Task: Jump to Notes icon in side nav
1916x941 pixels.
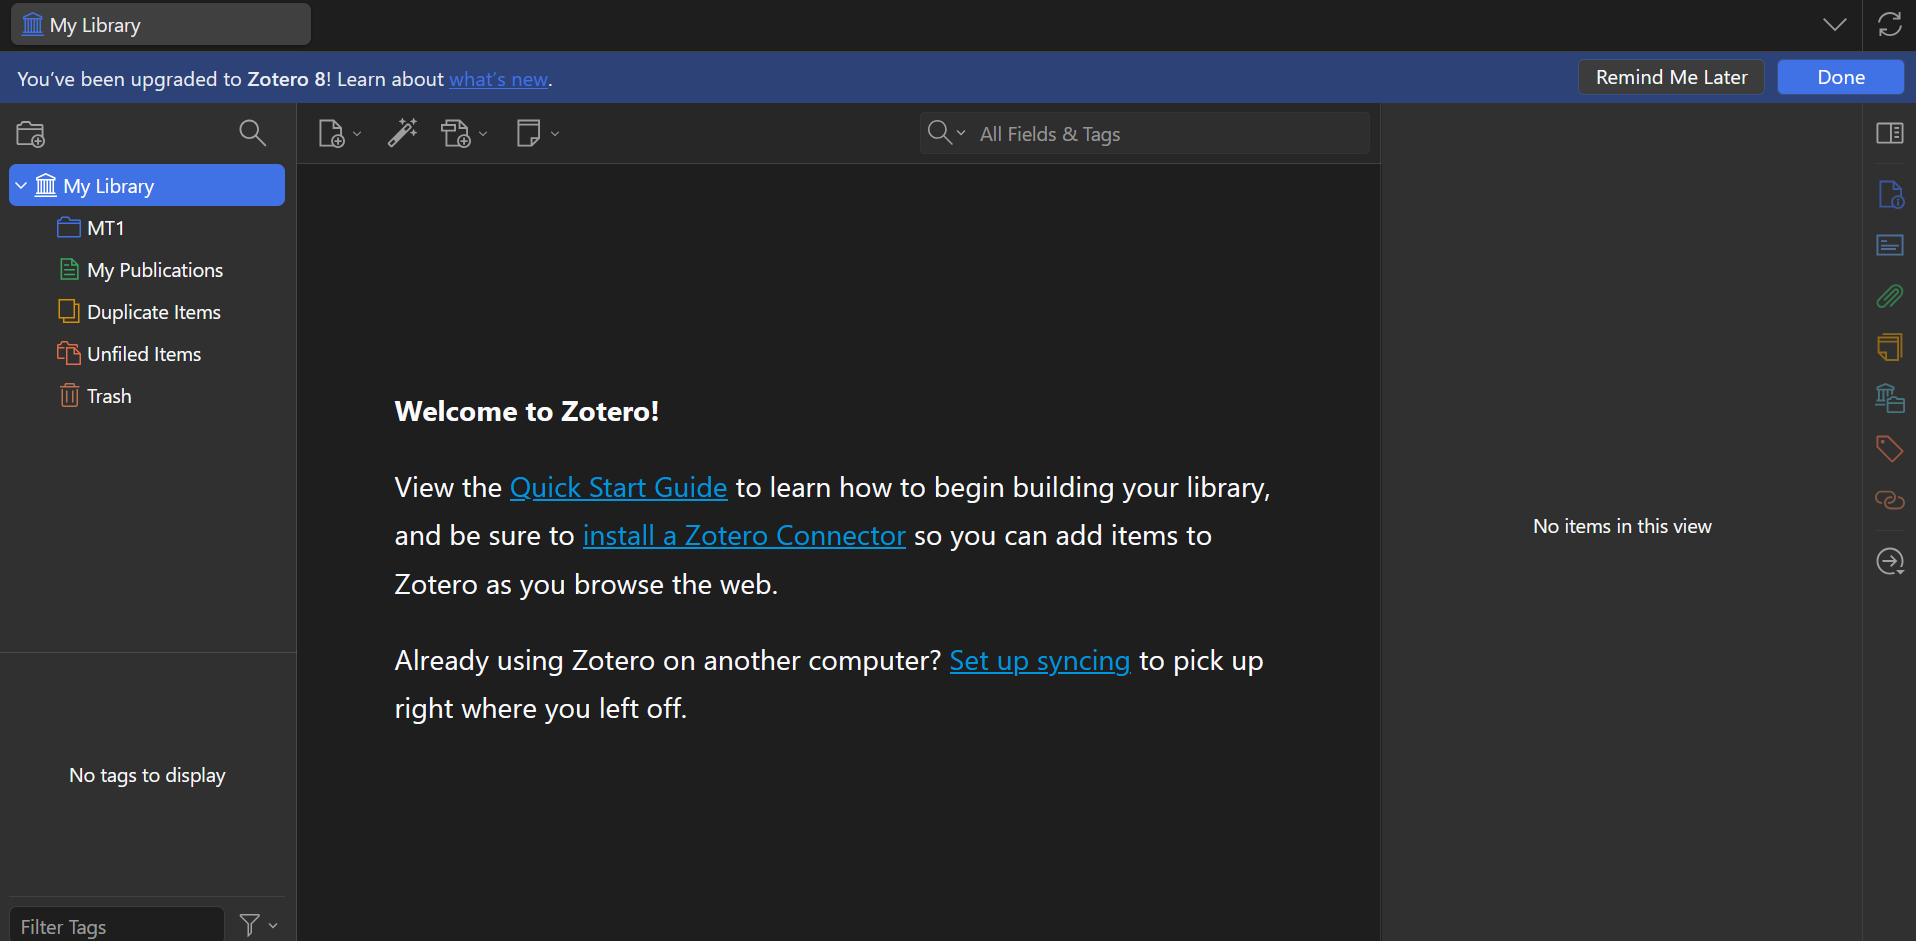Action: 1890,347
